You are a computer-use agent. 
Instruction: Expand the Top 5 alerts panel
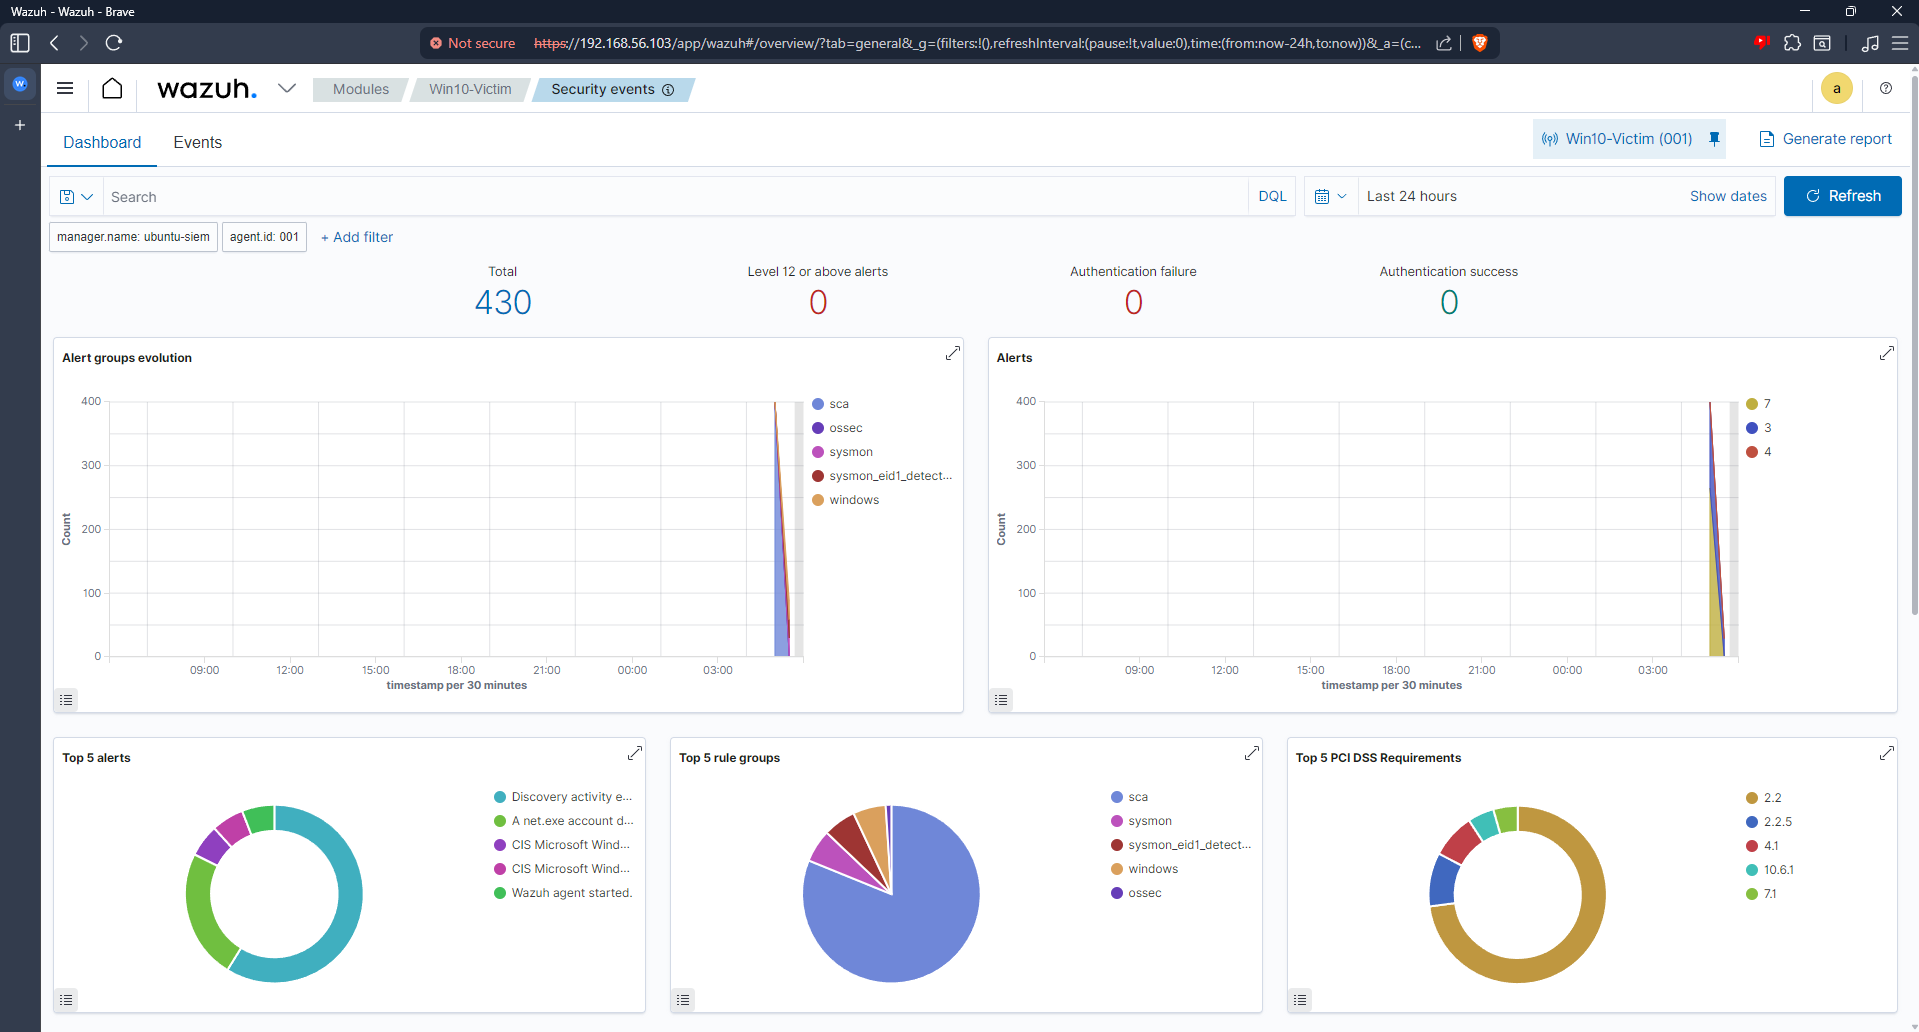[635, 753]
